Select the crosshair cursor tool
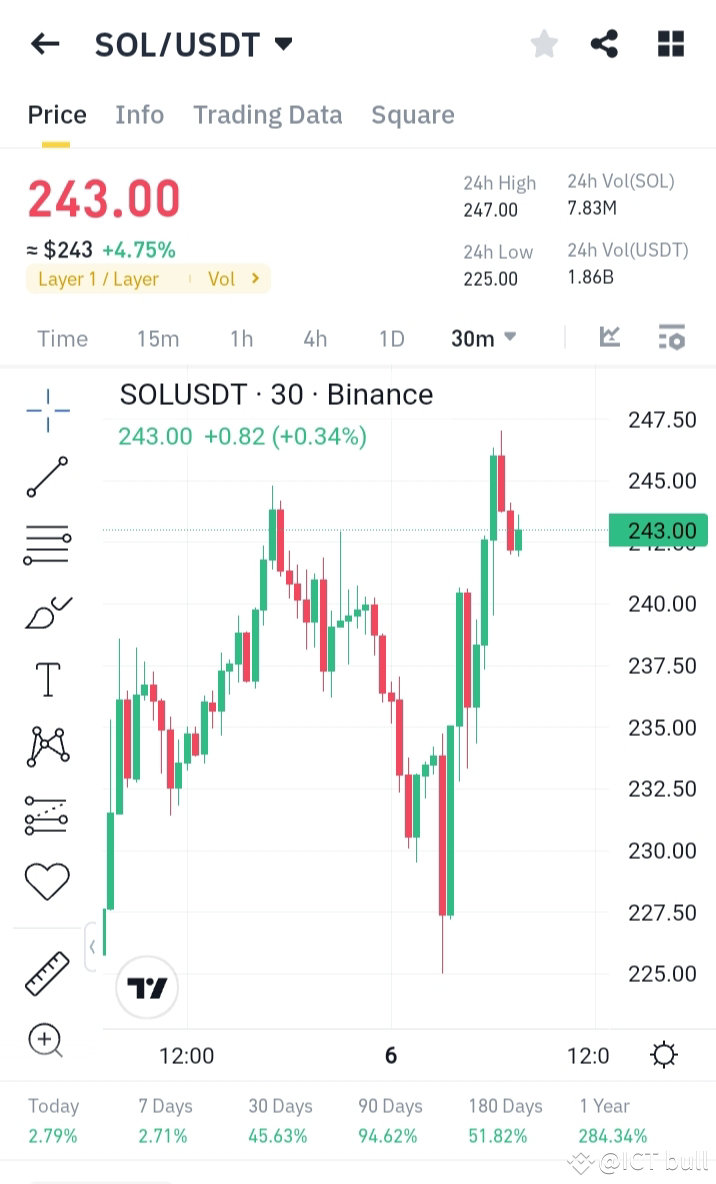 point(46,410)
